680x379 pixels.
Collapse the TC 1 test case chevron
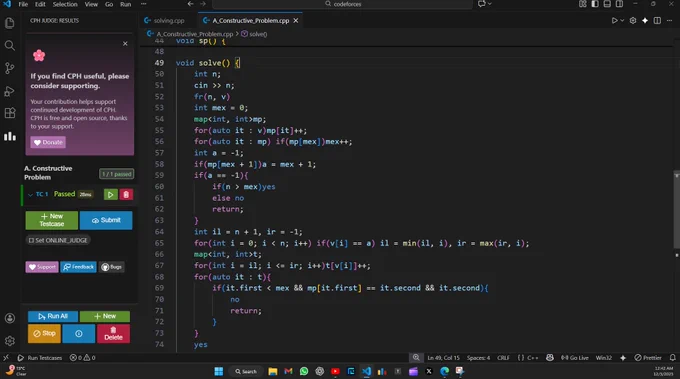(30, 195)
